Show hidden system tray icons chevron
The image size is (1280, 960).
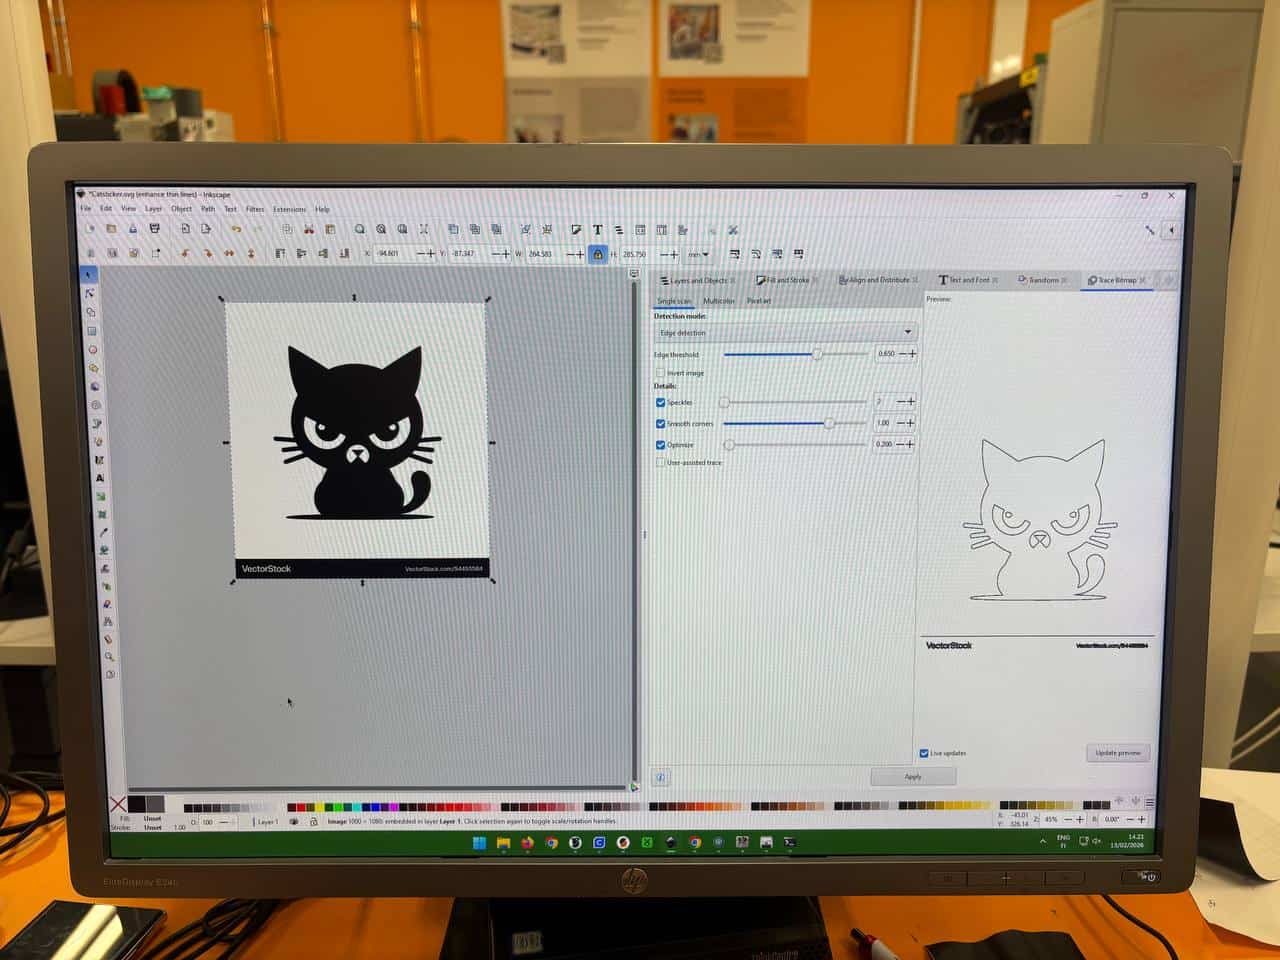1042,842
